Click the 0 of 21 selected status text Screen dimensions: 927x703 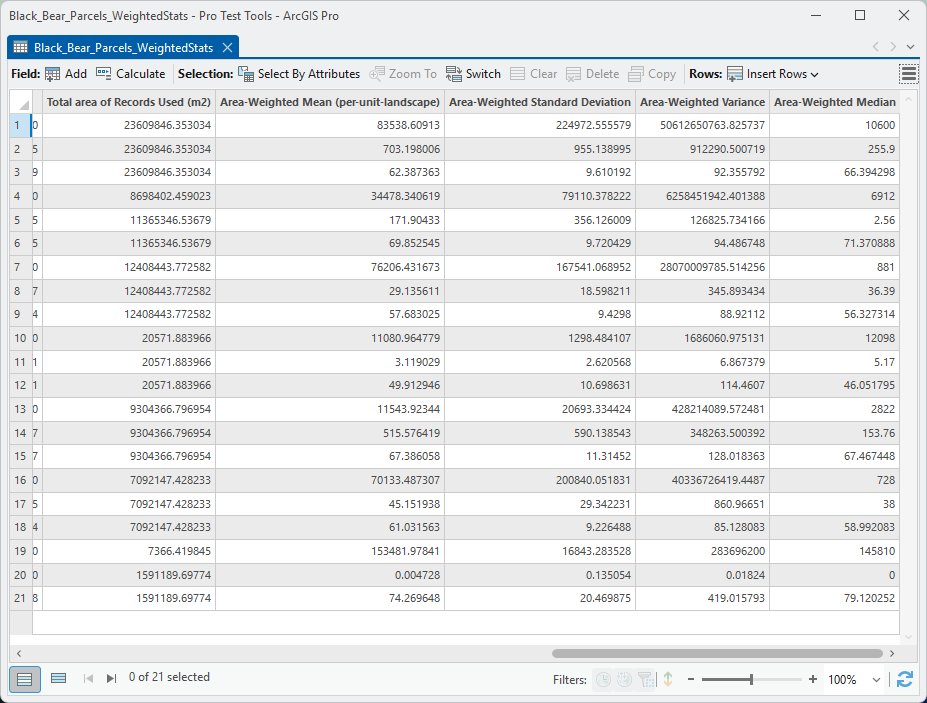point(169,677)
